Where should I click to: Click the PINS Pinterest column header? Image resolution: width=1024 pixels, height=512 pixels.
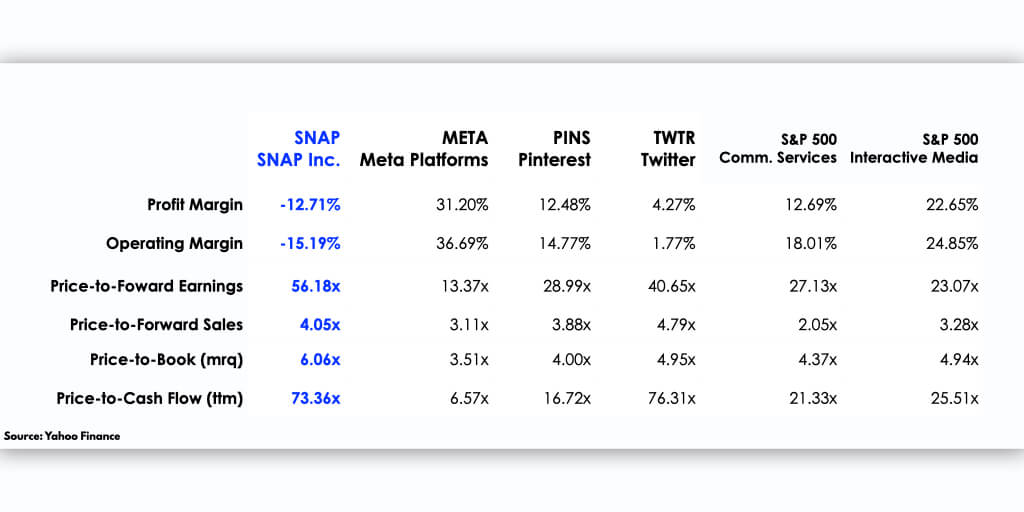pos(554,149)
